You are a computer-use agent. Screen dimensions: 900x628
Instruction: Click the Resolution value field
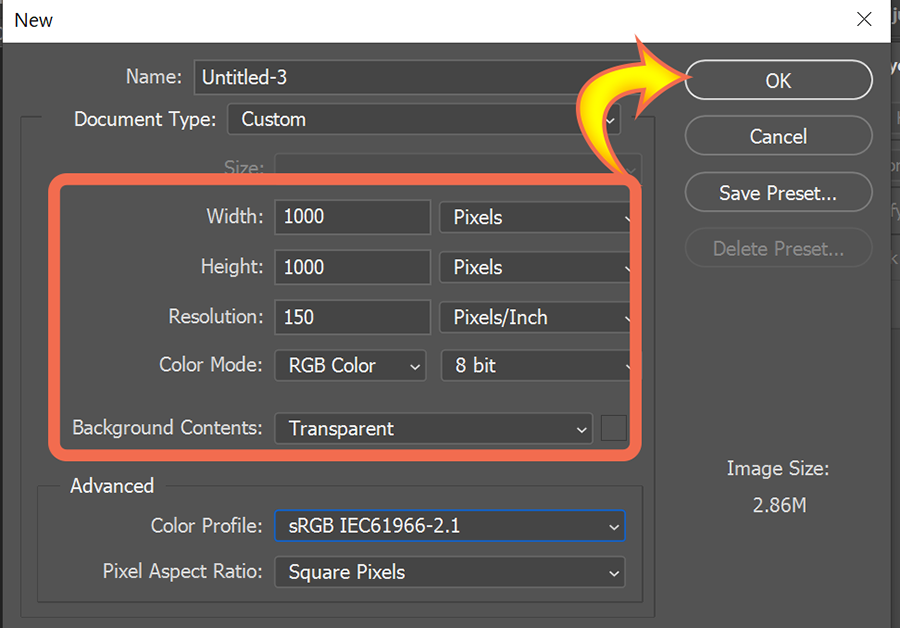click(352, 317)
